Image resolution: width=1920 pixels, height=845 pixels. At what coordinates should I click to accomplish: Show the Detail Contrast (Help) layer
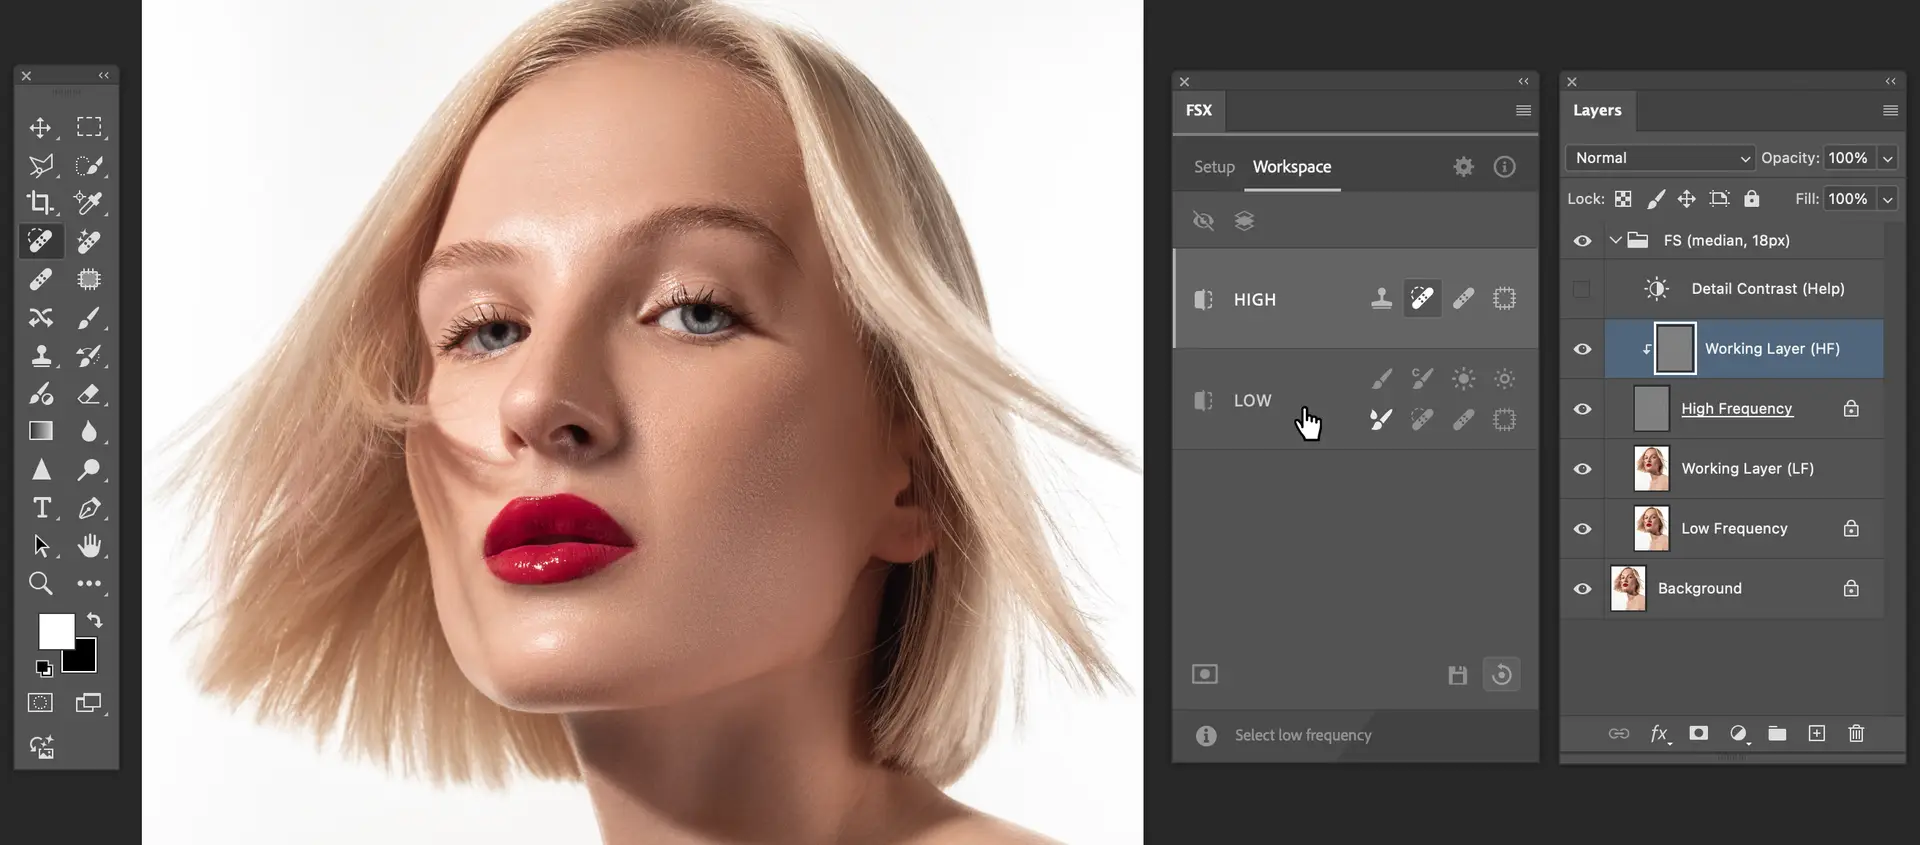pyautogui.click(x=1581, y=289)
